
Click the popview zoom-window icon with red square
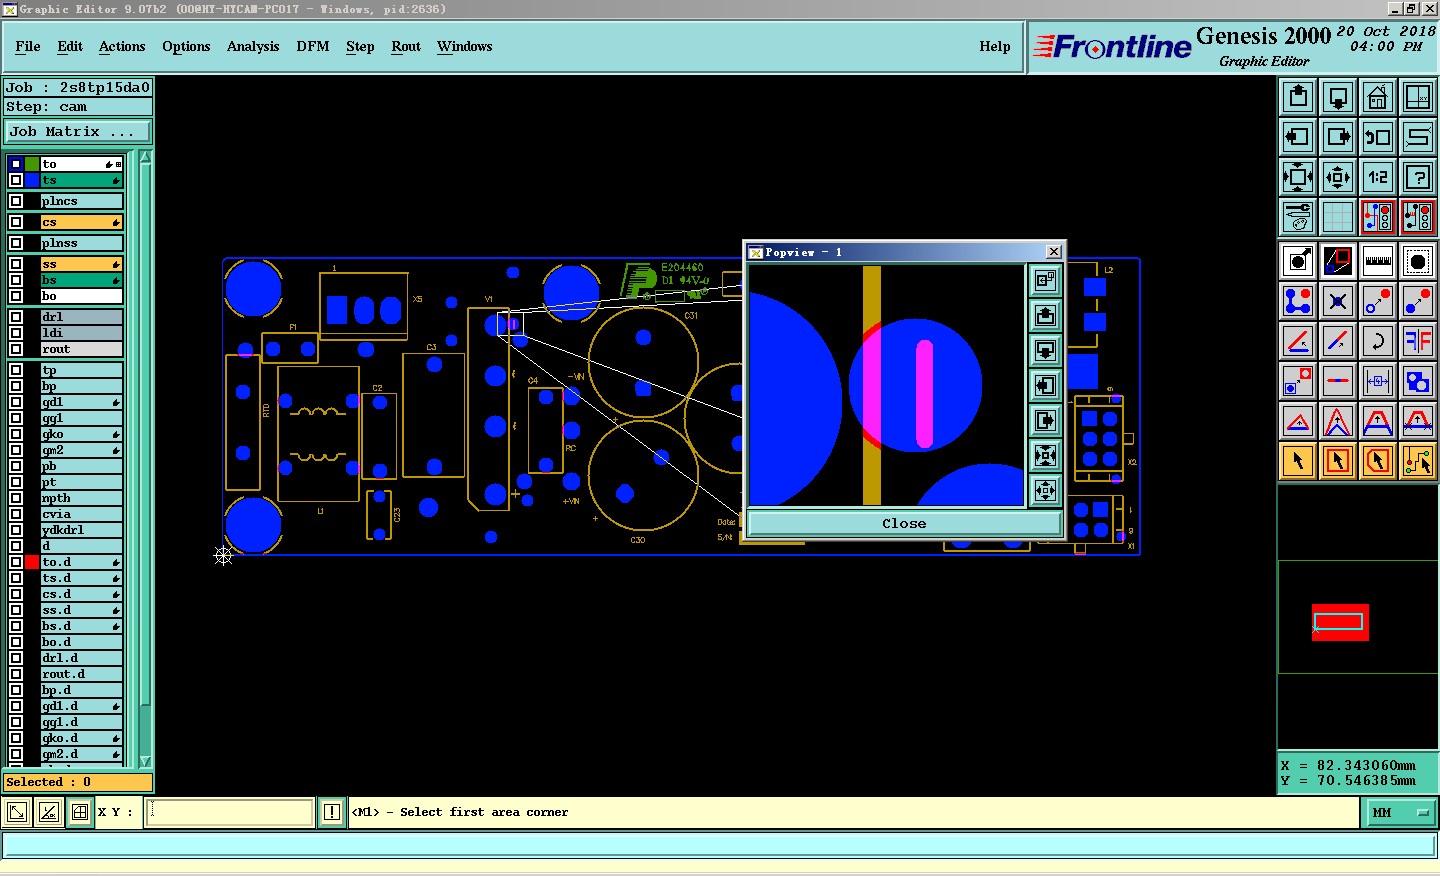click(1338, 261)
